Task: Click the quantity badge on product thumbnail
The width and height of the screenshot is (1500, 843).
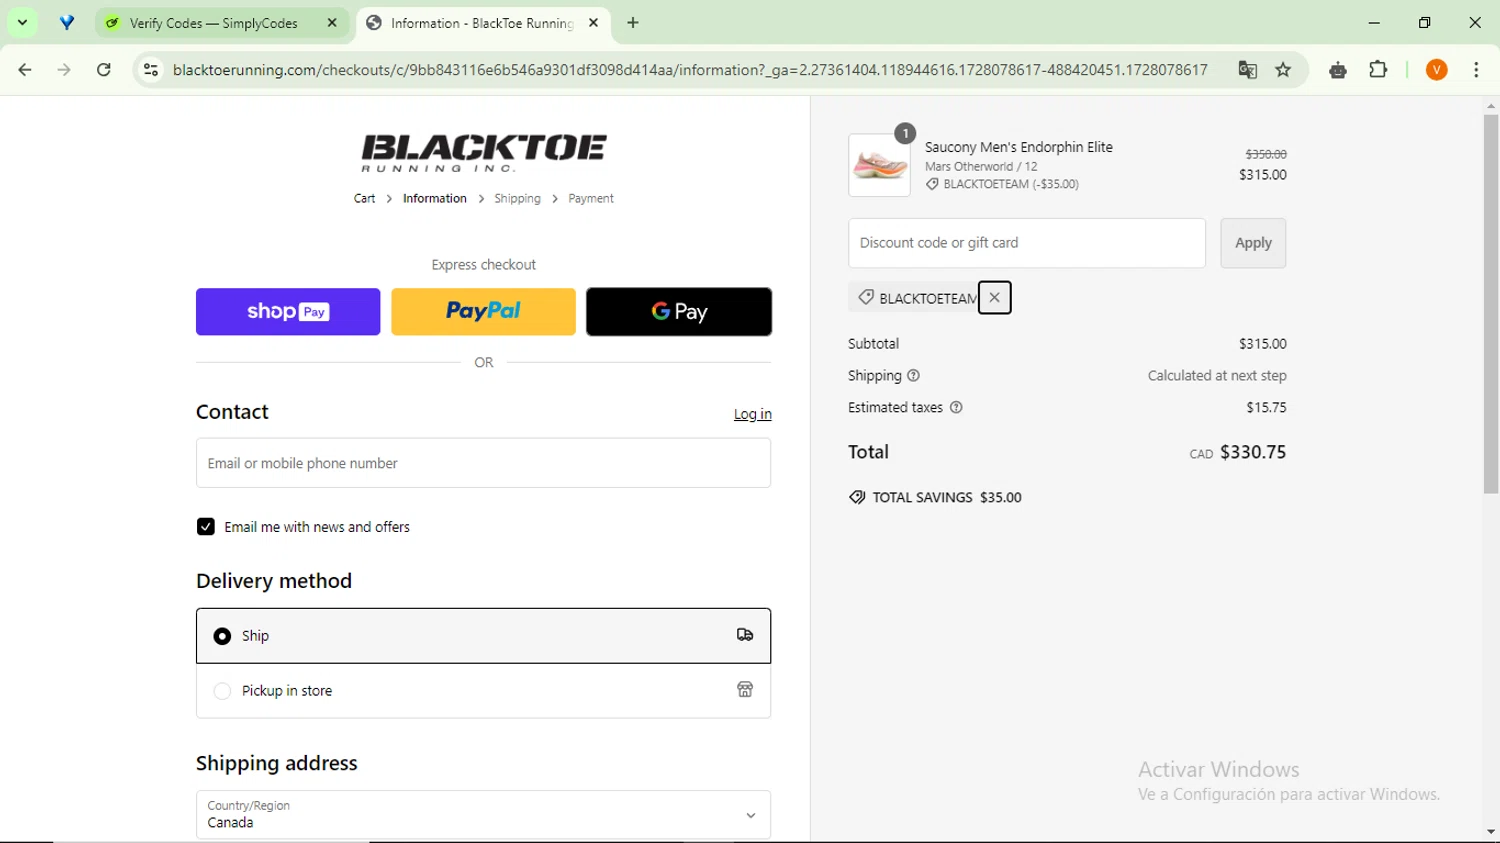Action: click(x=905, y=133)
